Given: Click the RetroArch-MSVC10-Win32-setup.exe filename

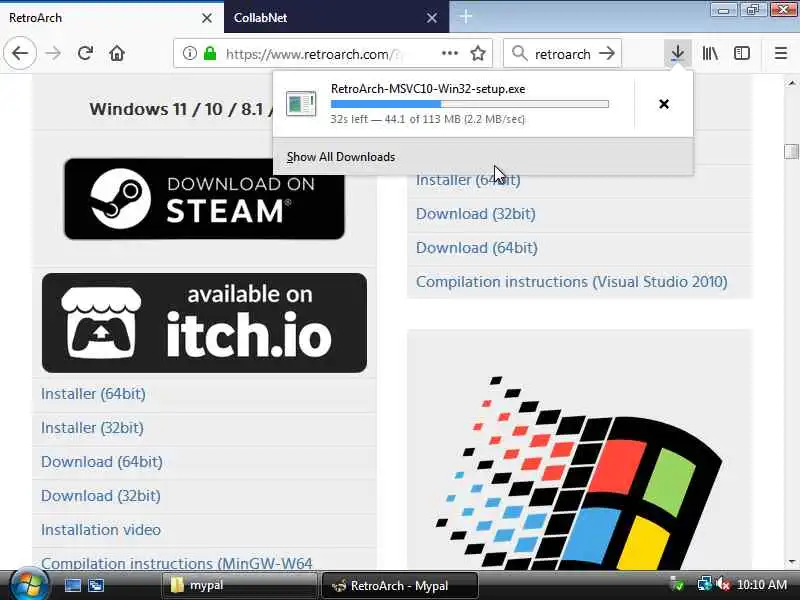Looking at the screenshot, I should (x=428, y=89).
